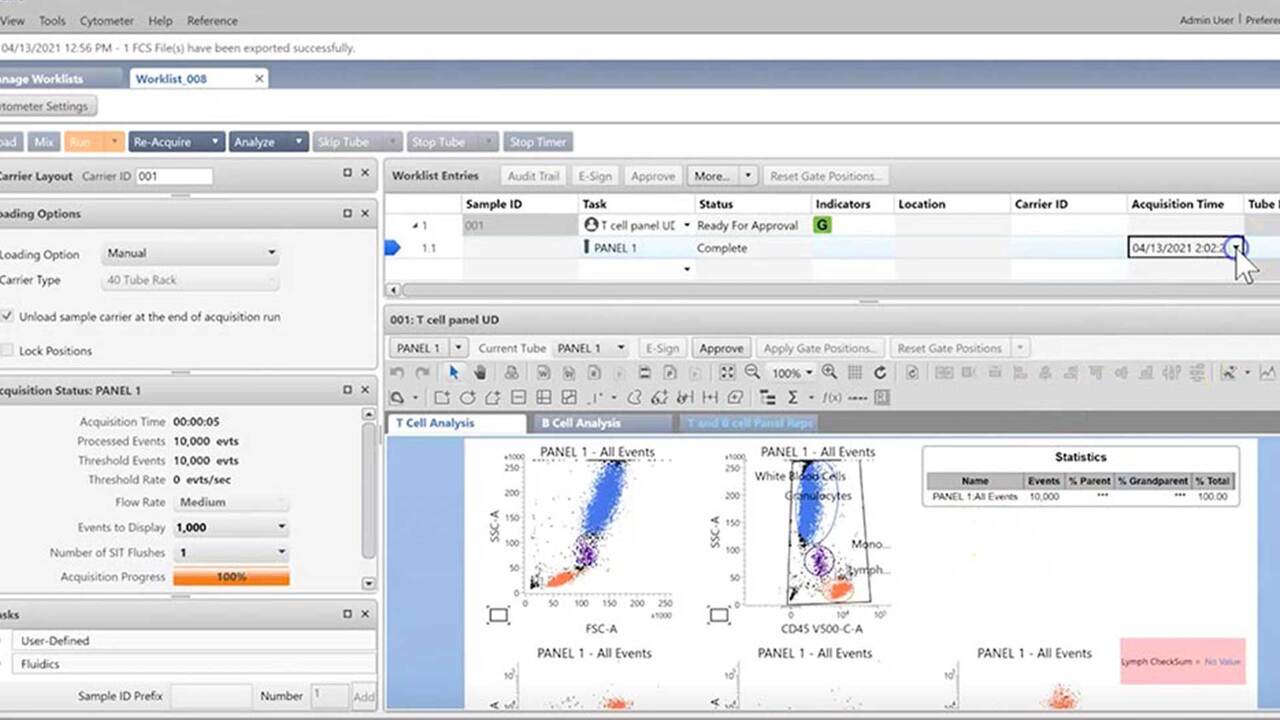Click the refresh plots icon

880,372
